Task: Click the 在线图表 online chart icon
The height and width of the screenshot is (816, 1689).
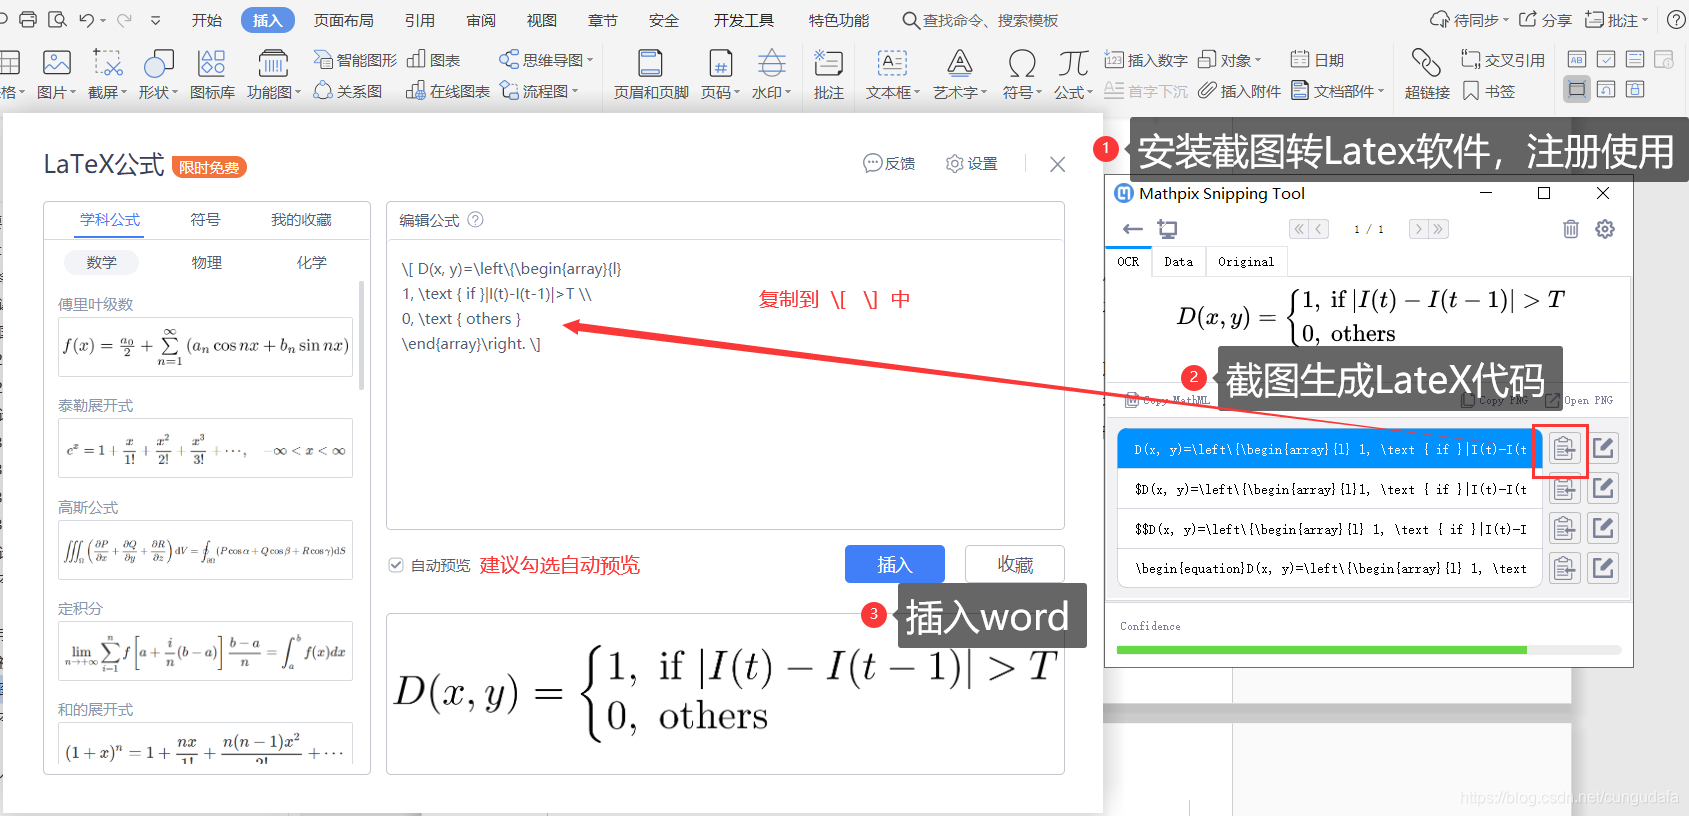Action: [416, 91]
